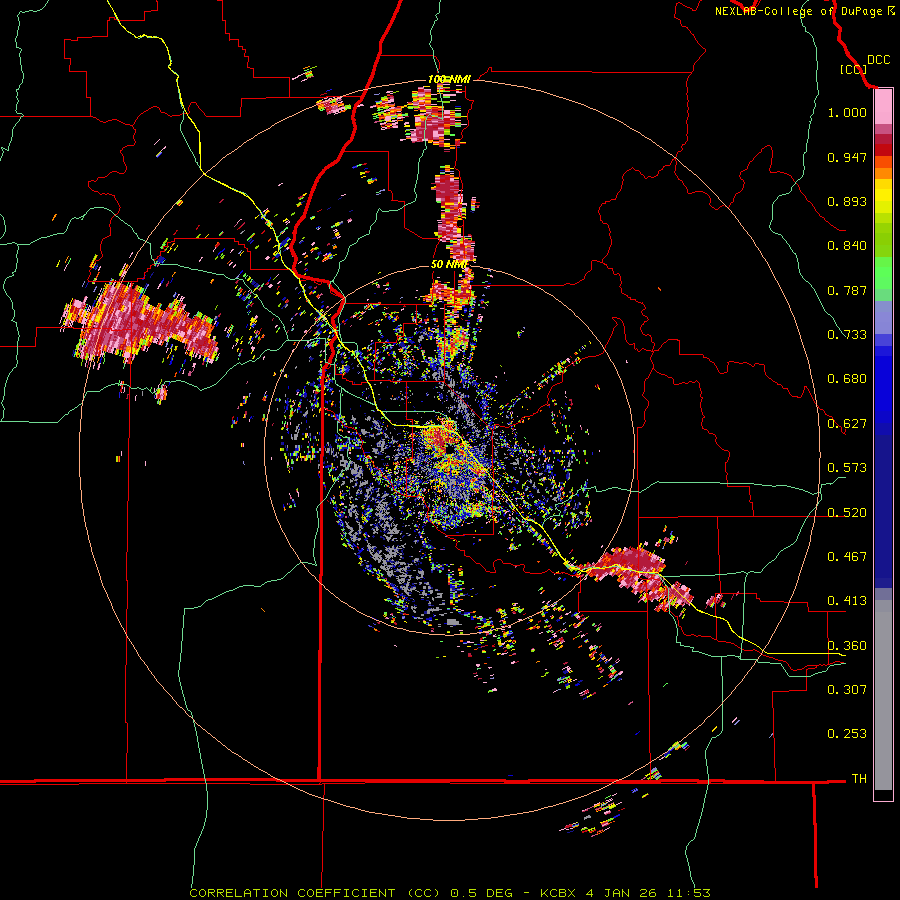Select the 0.360 scale value
This screenshot has width=900, height=900.
(x=847, y=646)
